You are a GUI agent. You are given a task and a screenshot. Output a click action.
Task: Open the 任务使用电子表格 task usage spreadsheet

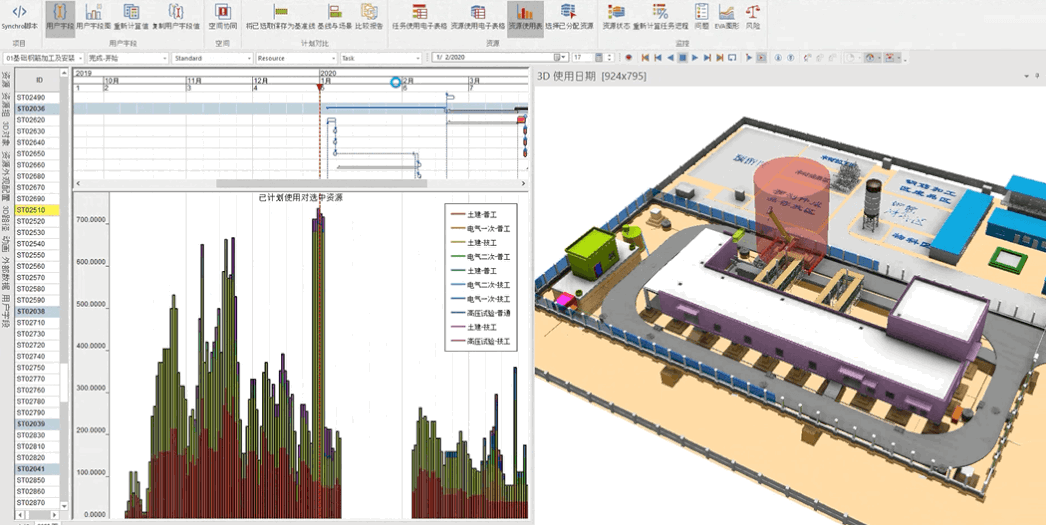point(420,18)
